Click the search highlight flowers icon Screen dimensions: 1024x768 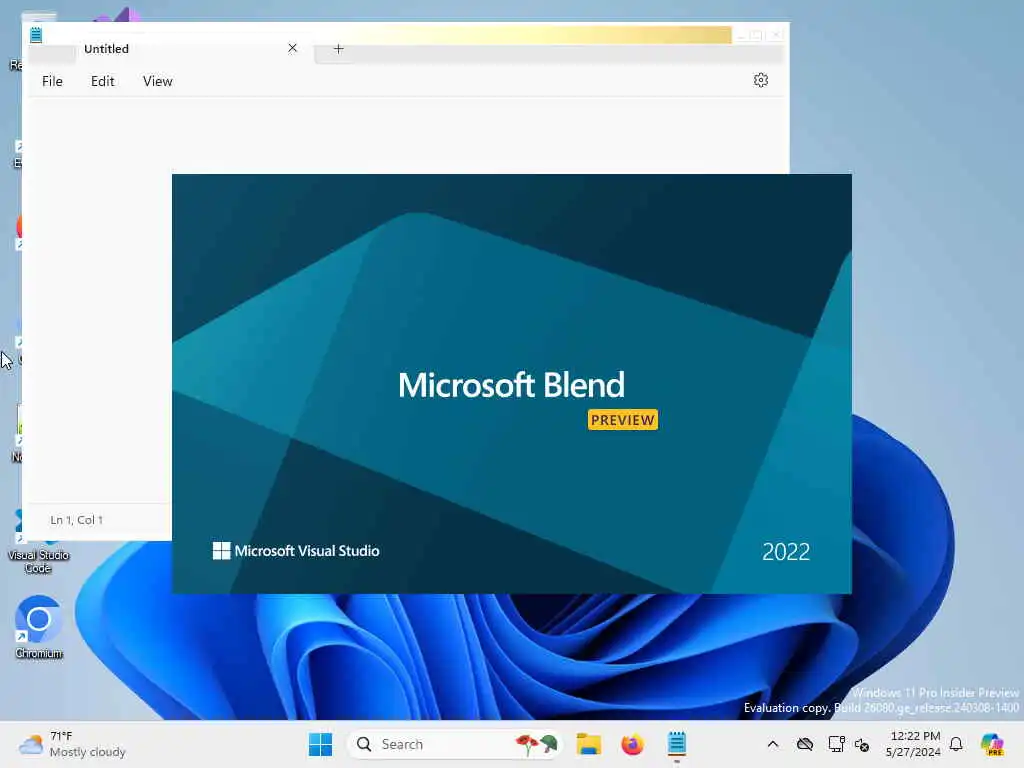coord(536,744)
